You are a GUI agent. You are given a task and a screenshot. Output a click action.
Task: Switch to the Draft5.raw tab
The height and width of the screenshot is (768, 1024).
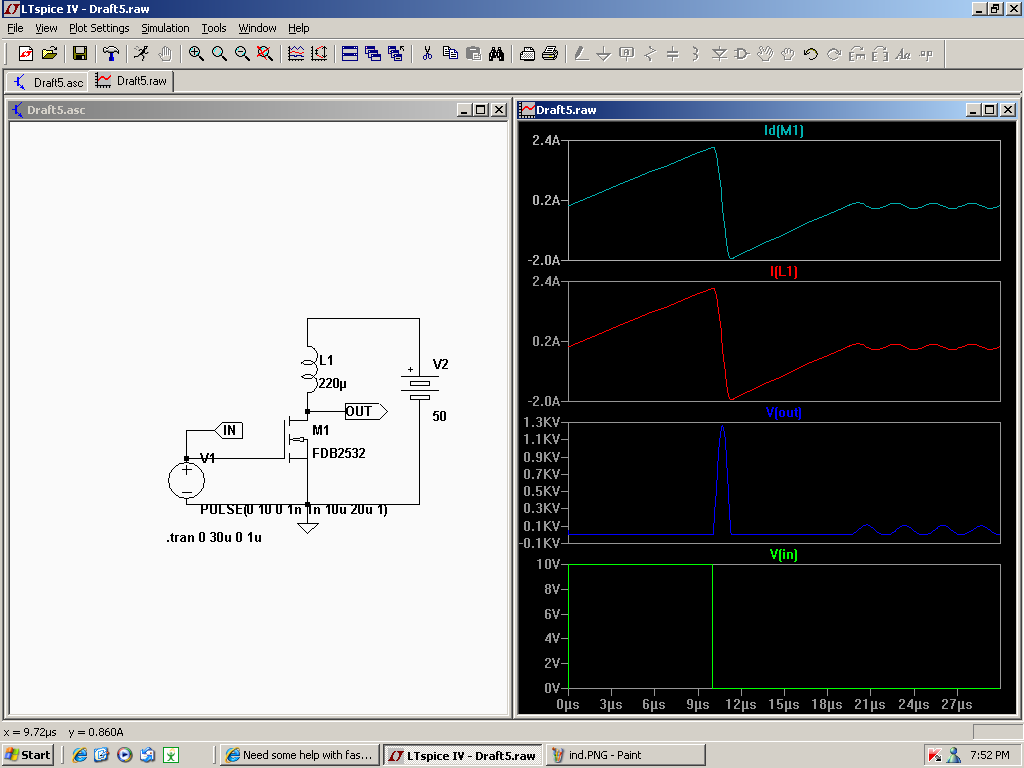(131, 81)
